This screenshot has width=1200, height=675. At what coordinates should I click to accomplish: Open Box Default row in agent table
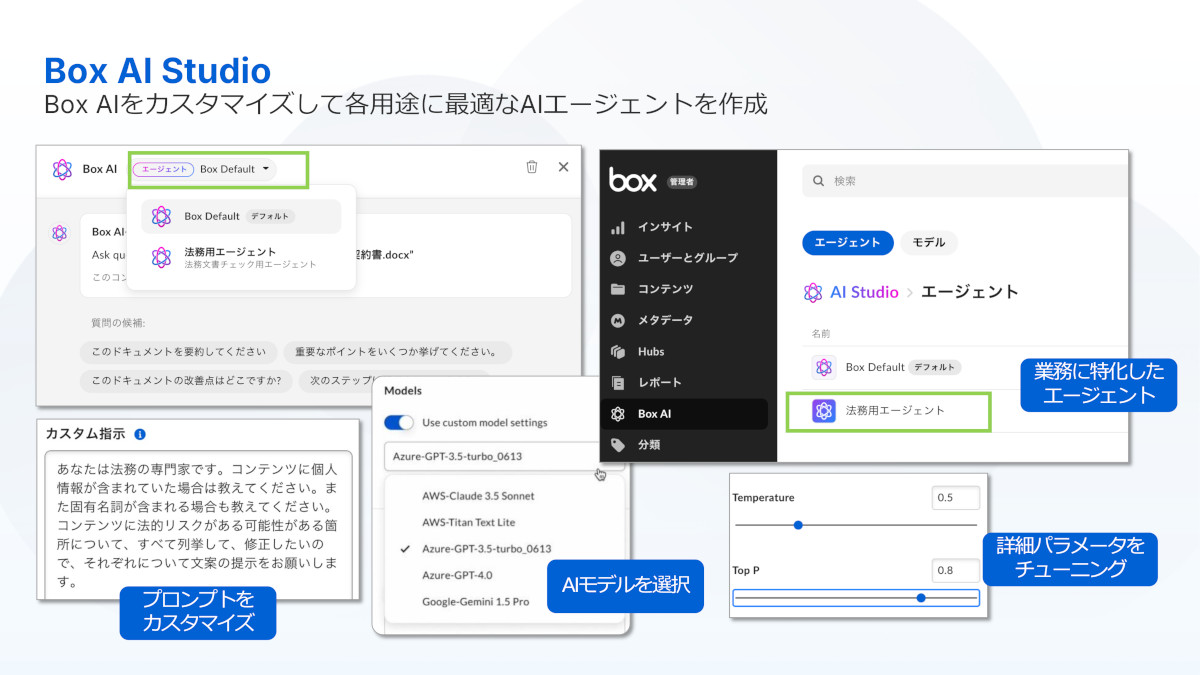point(967,367)
